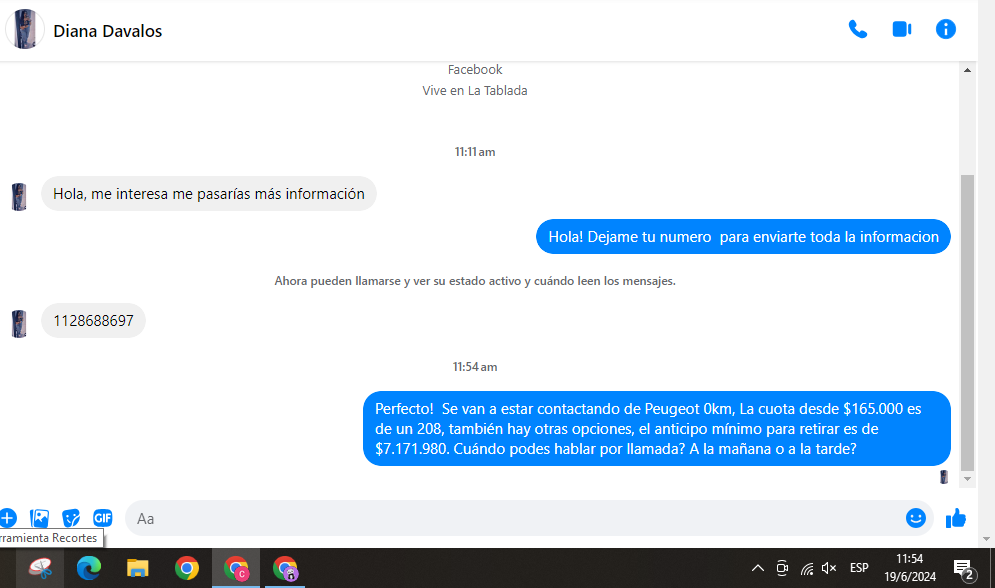Choose a sticker to send
The width and height of the screenshot is (995, 588).
71,518
